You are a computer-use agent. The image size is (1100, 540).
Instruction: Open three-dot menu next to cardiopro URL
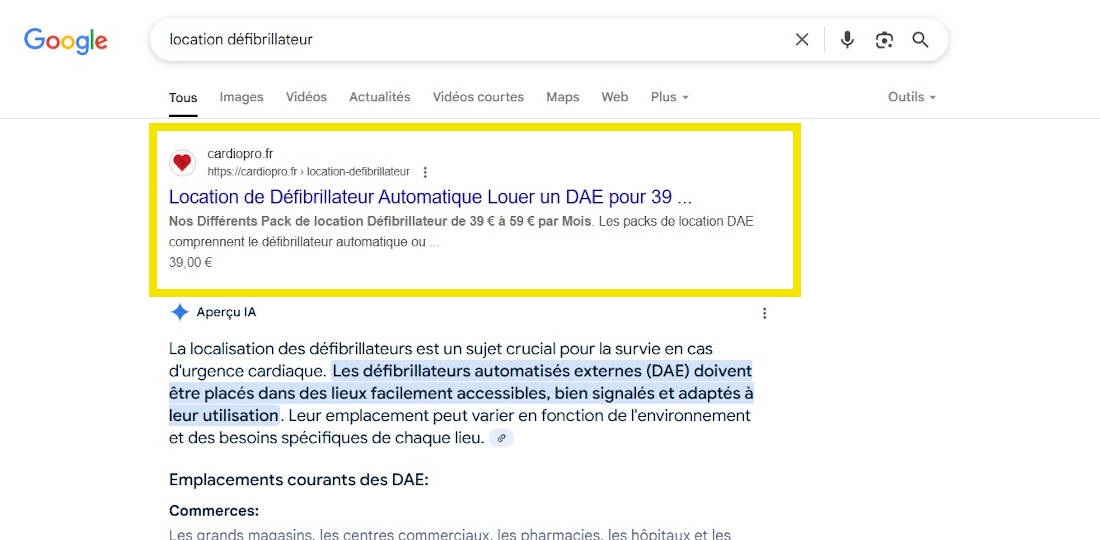click(x=424, y=172)
